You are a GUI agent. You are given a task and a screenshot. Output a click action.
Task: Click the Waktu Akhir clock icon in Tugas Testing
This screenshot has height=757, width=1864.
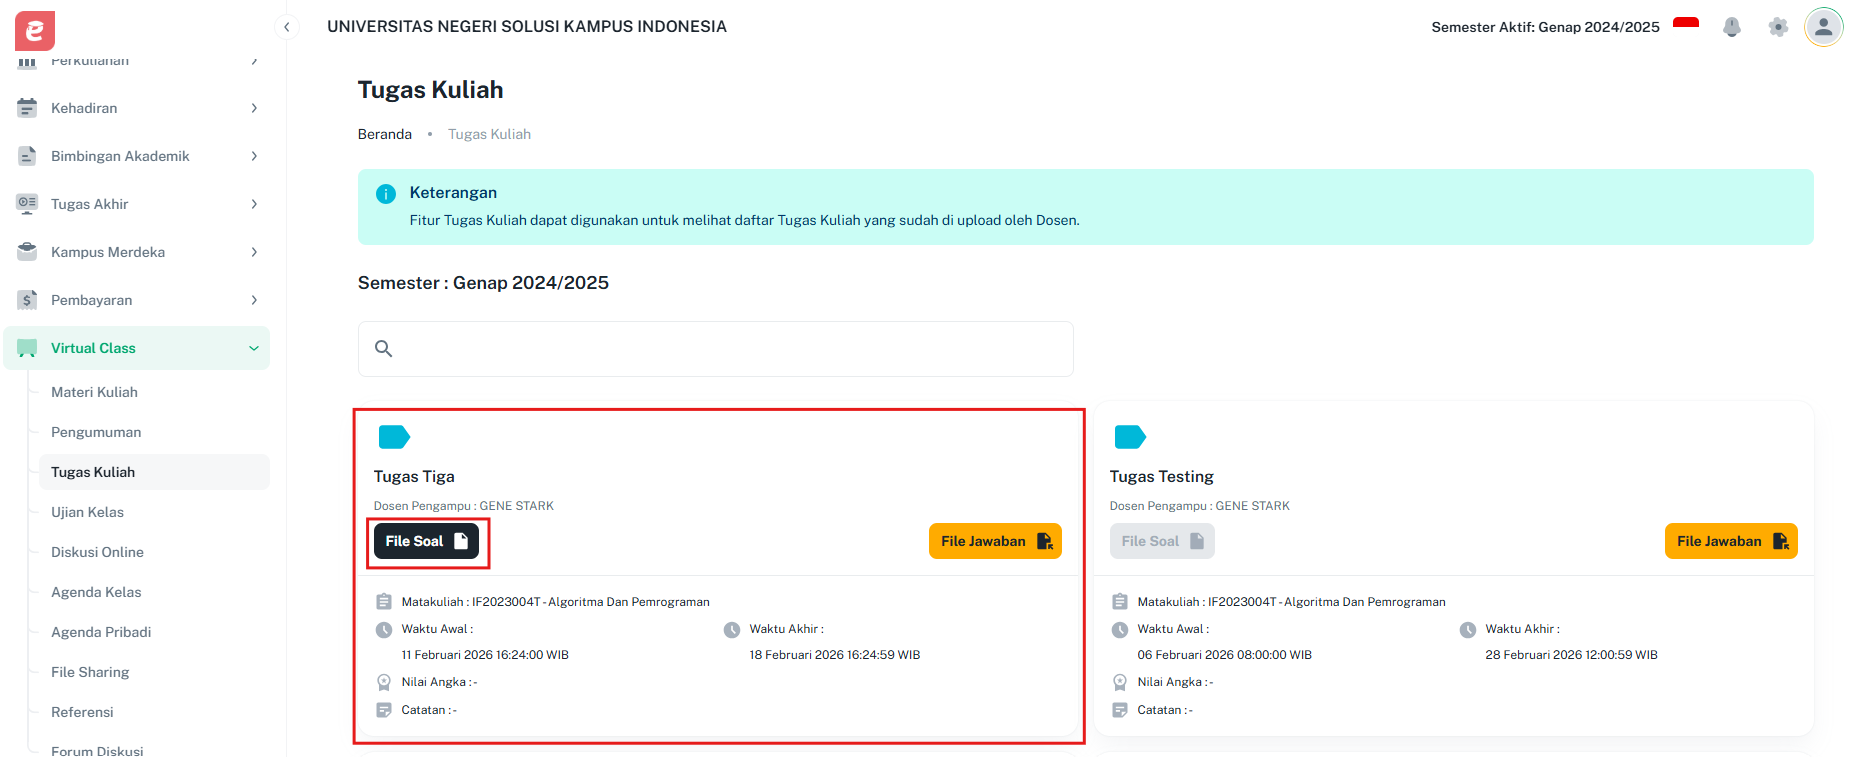[1468, 630]
